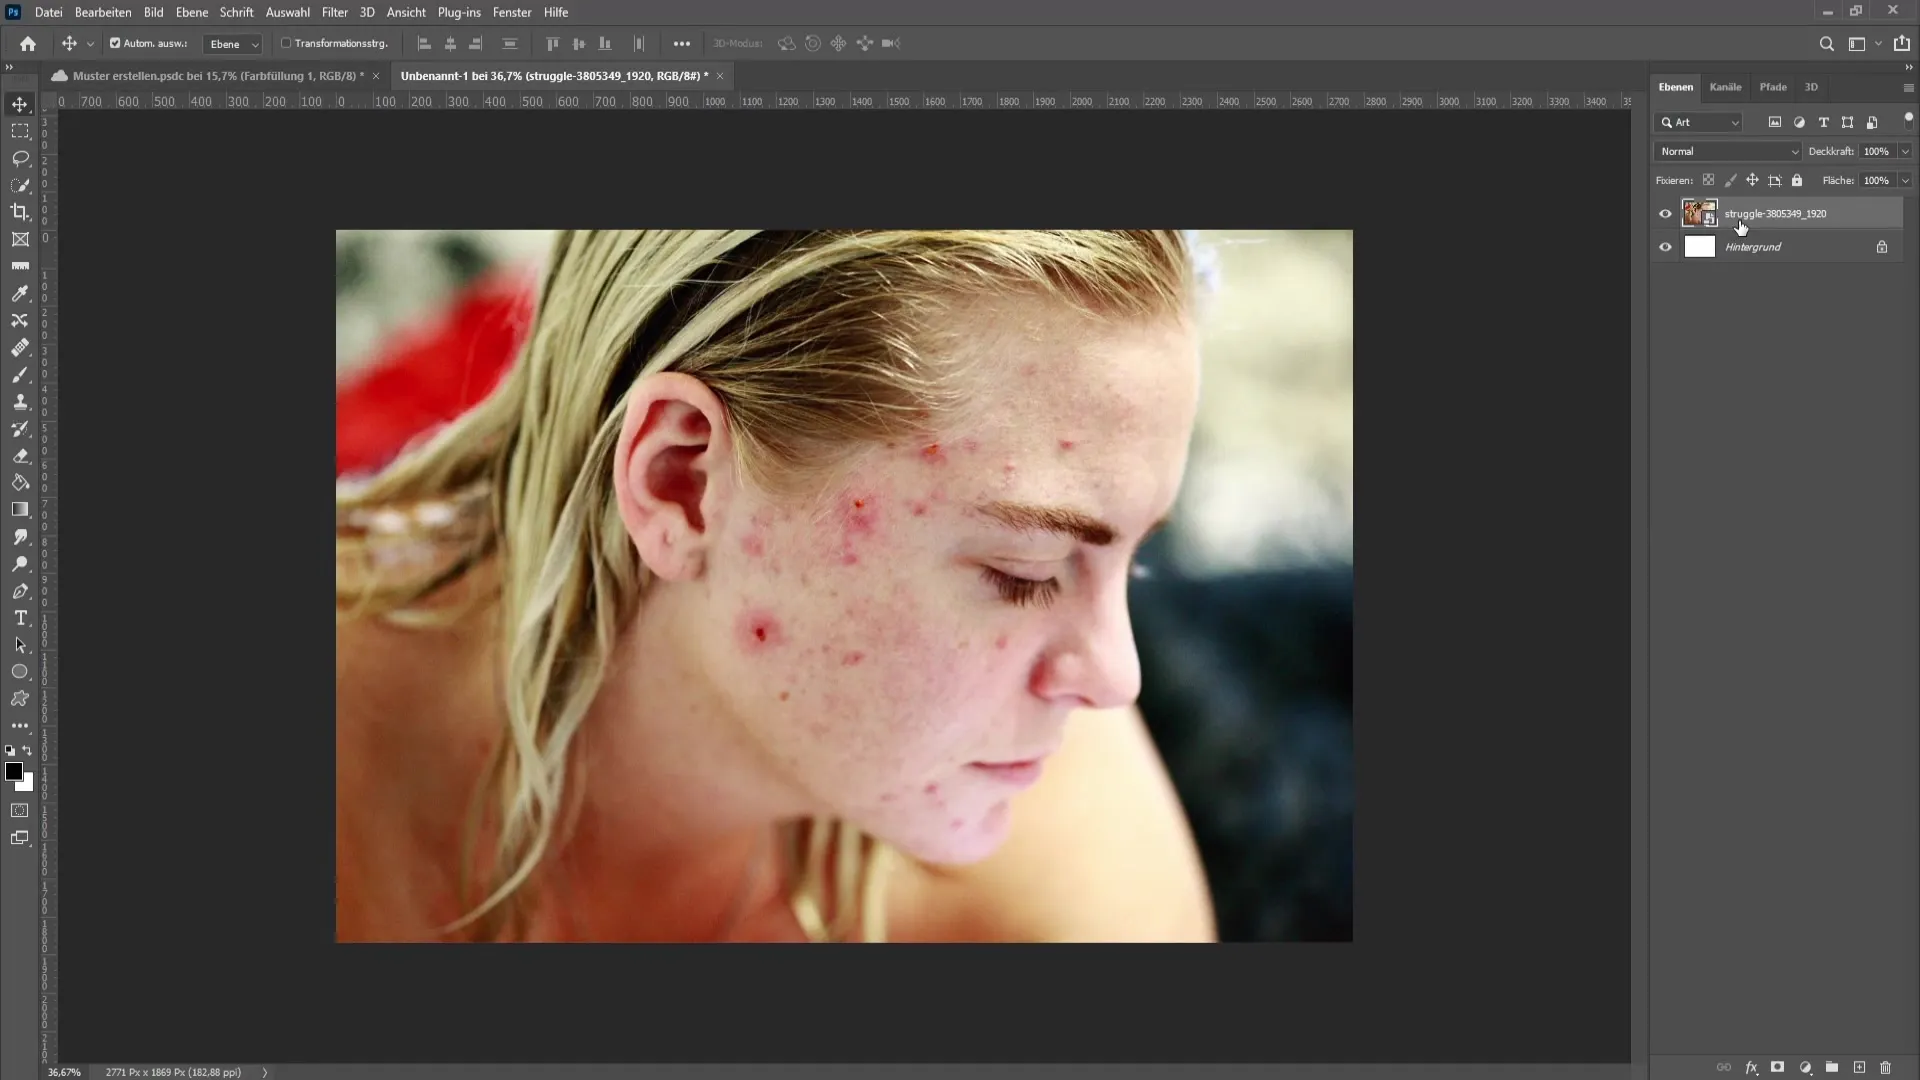Select the Clone Stamp tool
Screen dimensions: 1920x1080
tap(20, 401)
